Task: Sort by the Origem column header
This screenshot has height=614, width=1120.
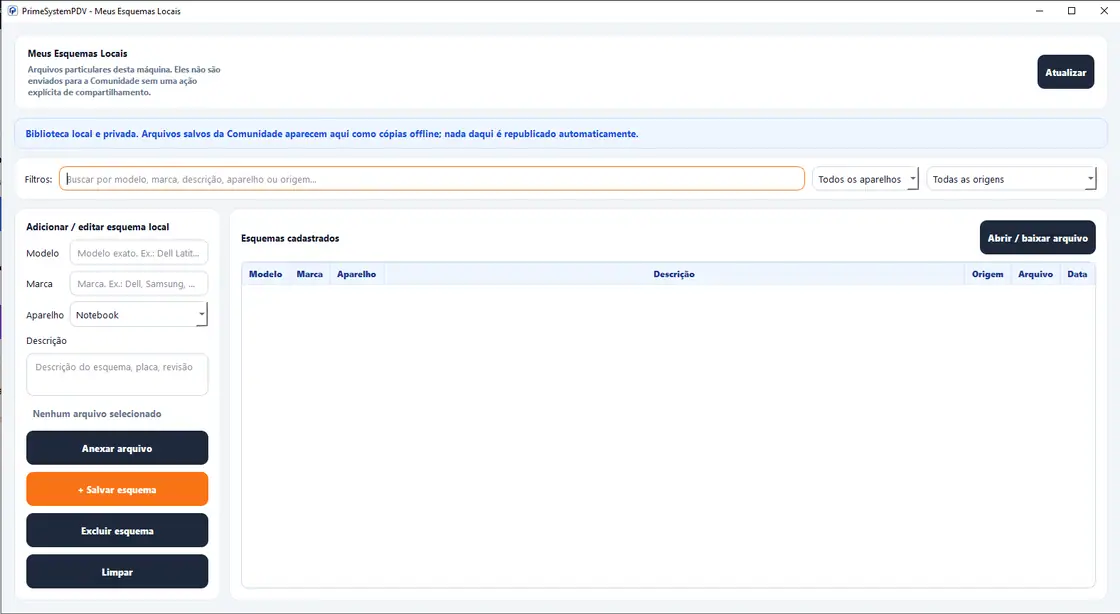Action: pos(987,274)
